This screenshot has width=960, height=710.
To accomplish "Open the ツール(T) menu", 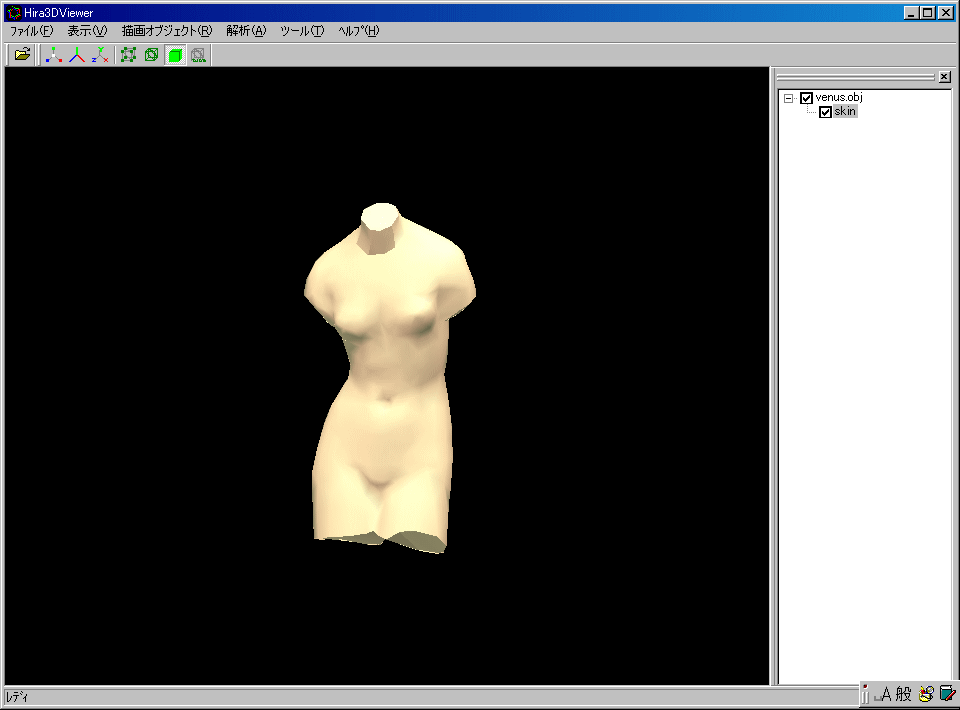I will pyautogui.click(x=302, y=31).
